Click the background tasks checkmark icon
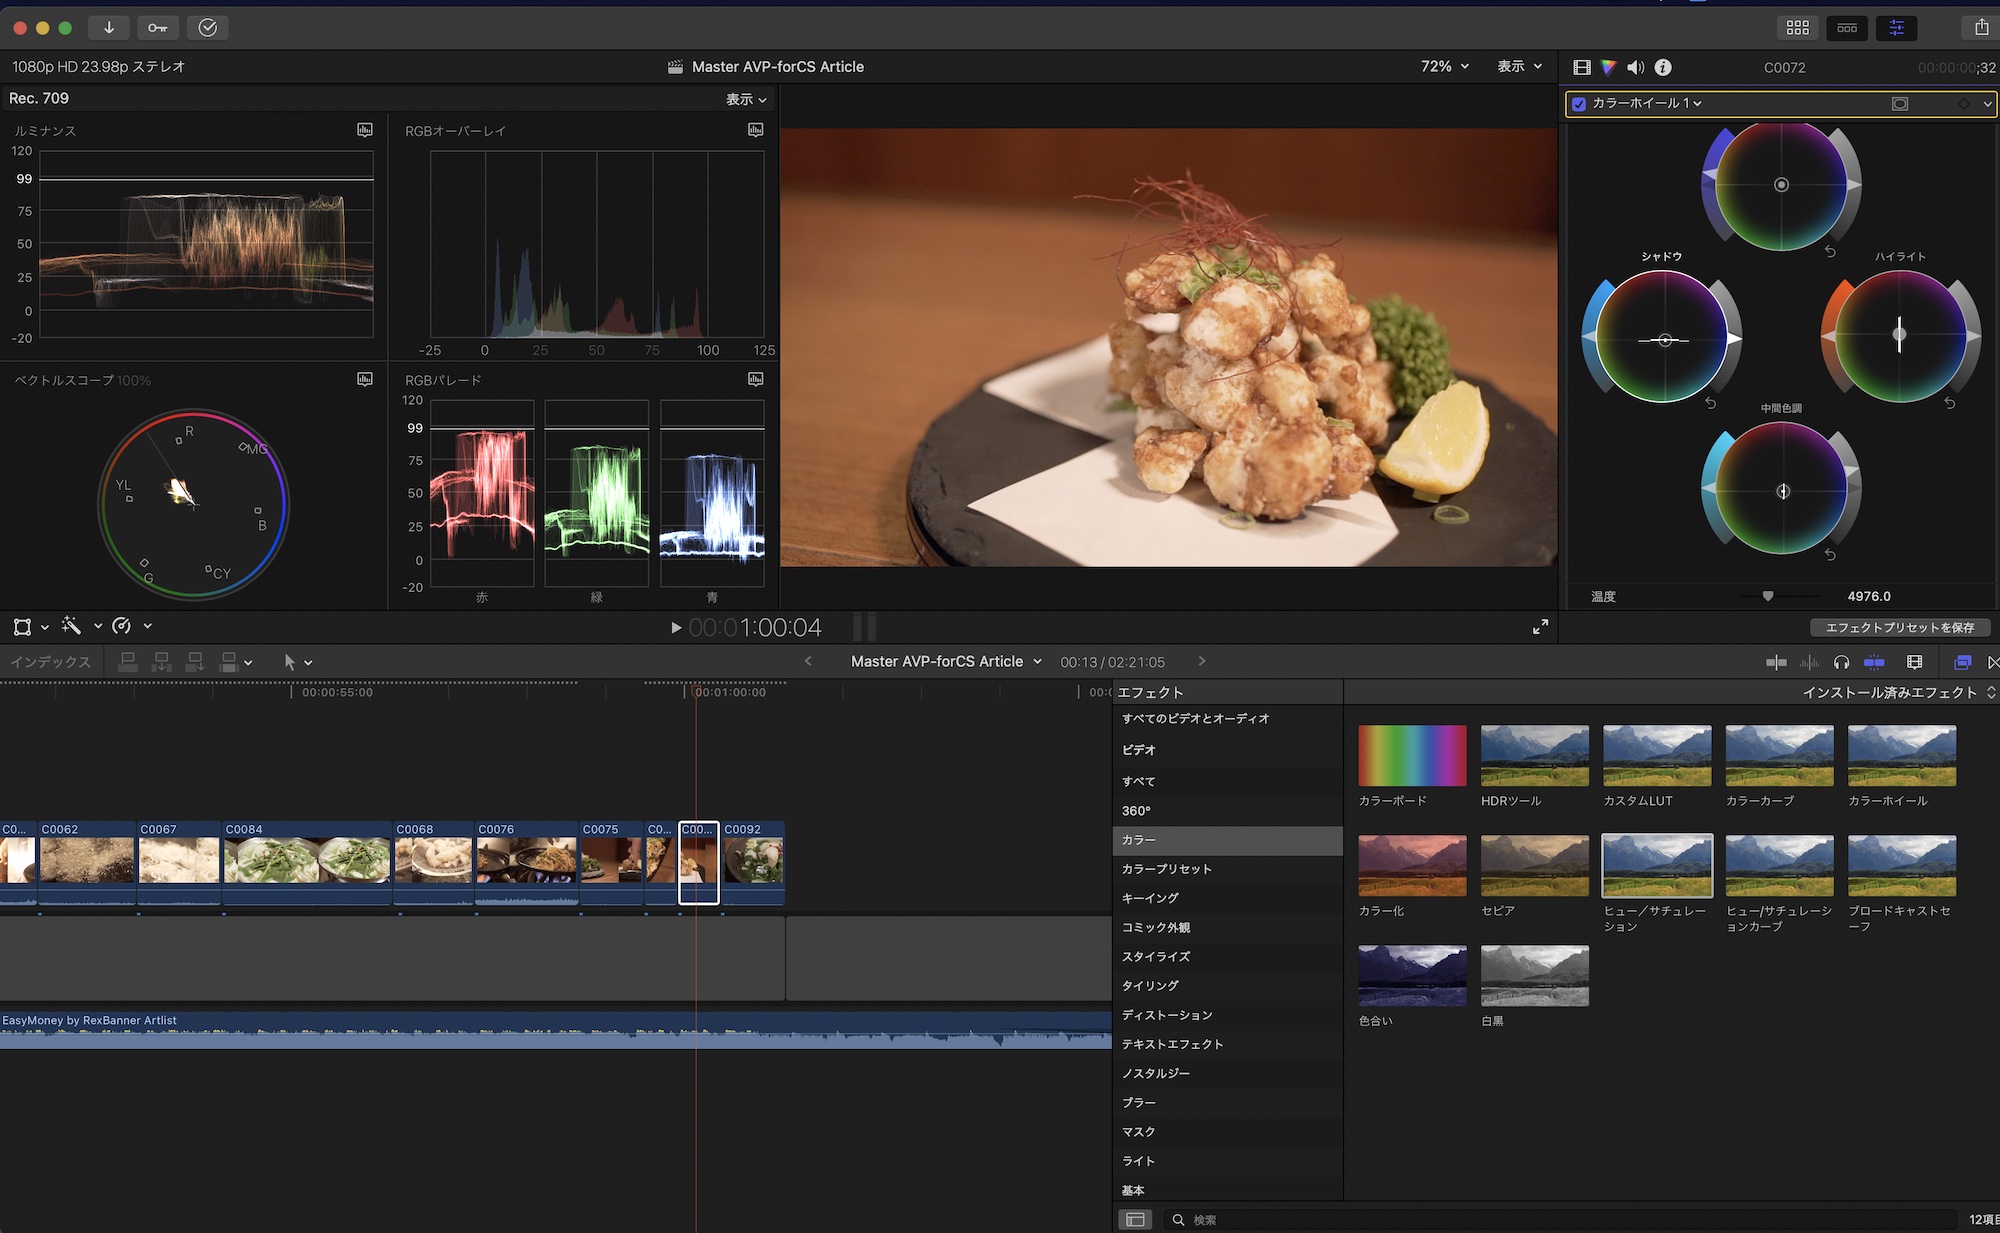 point(207,27)
